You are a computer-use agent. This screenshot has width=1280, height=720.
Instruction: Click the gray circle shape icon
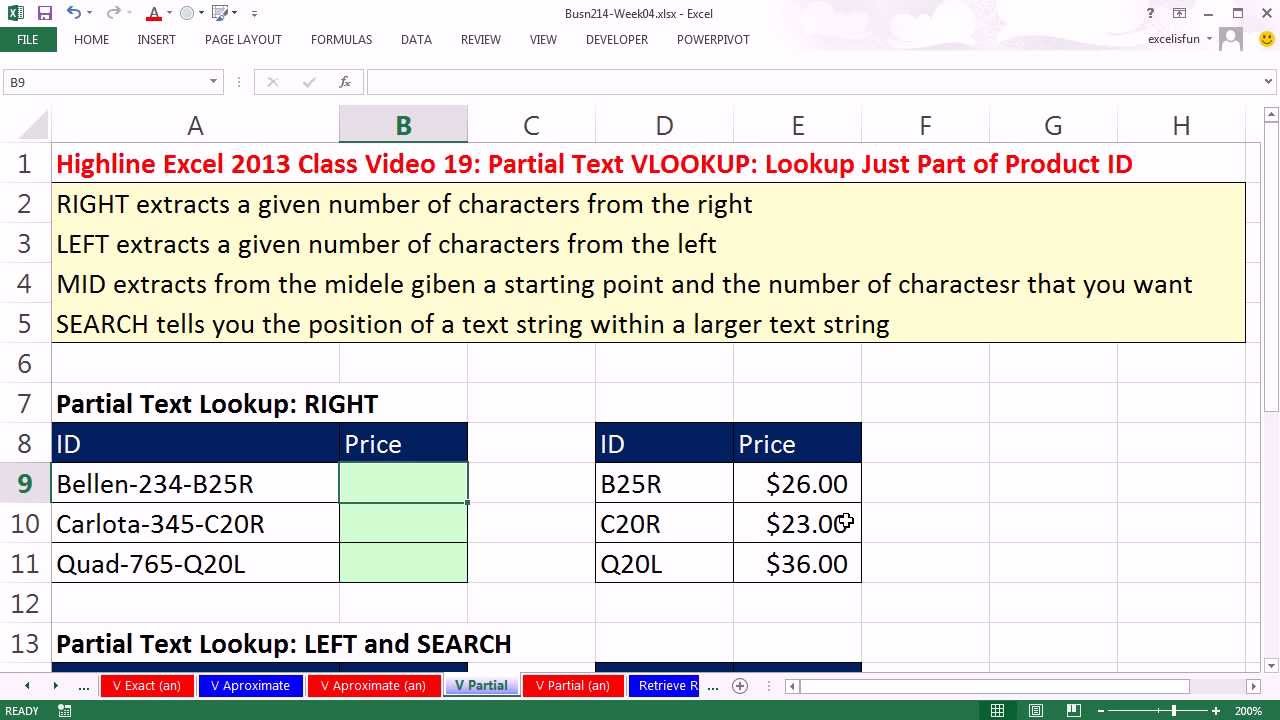(x=187, y=14)
